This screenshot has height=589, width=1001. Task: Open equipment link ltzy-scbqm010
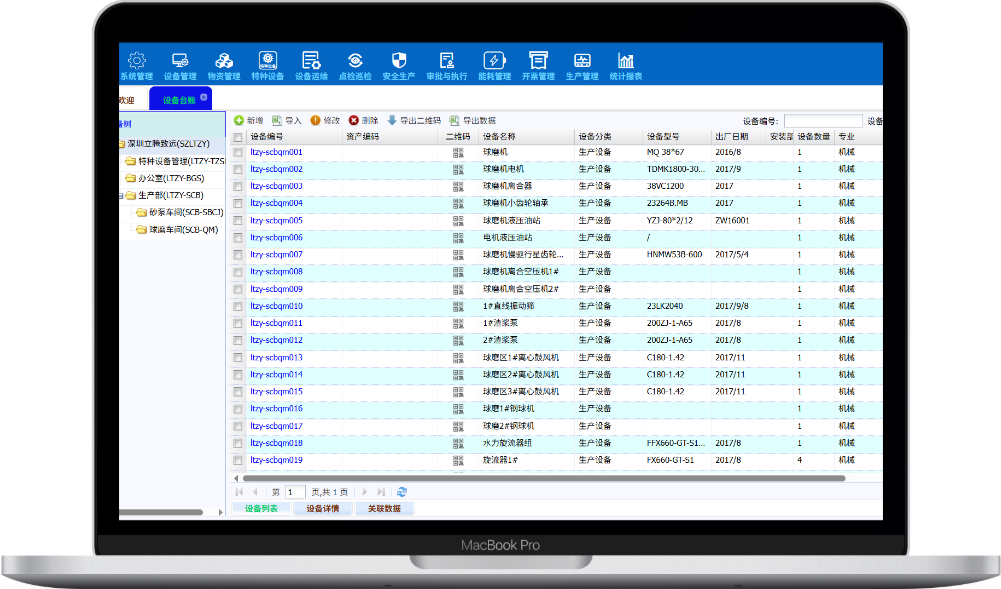276,307
